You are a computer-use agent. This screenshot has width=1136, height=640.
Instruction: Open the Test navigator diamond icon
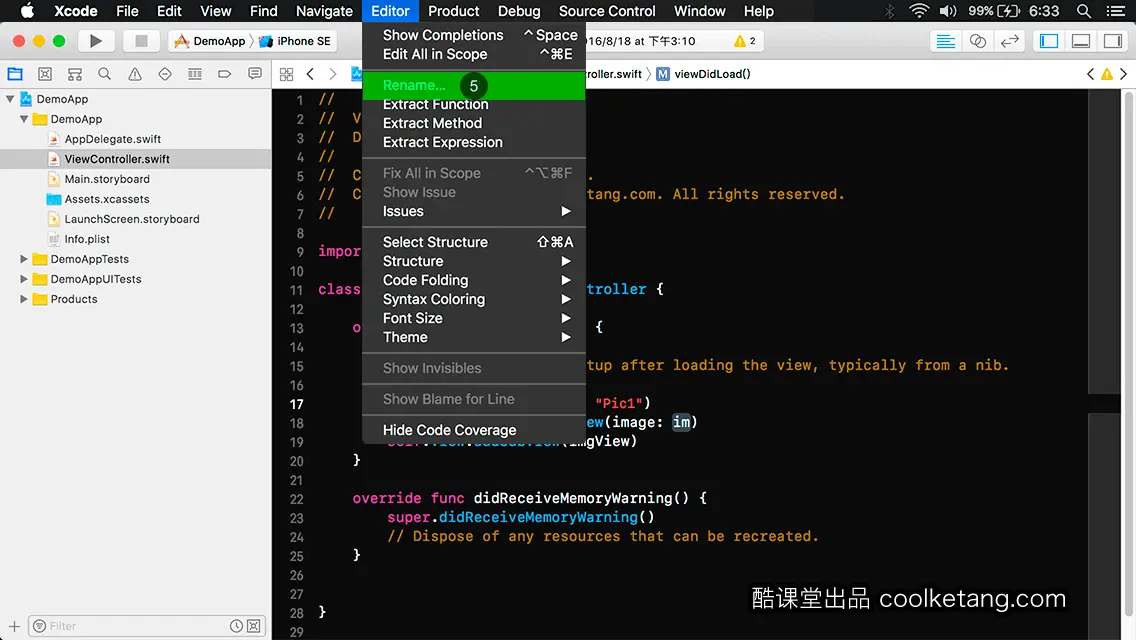pyautogui.click(x=164, y=74)
